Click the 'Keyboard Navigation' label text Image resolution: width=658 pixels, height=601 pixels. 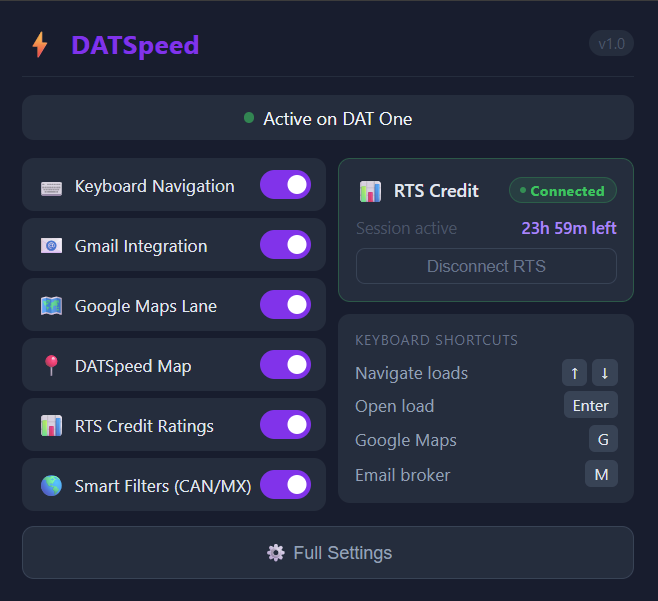coord(154,186)
